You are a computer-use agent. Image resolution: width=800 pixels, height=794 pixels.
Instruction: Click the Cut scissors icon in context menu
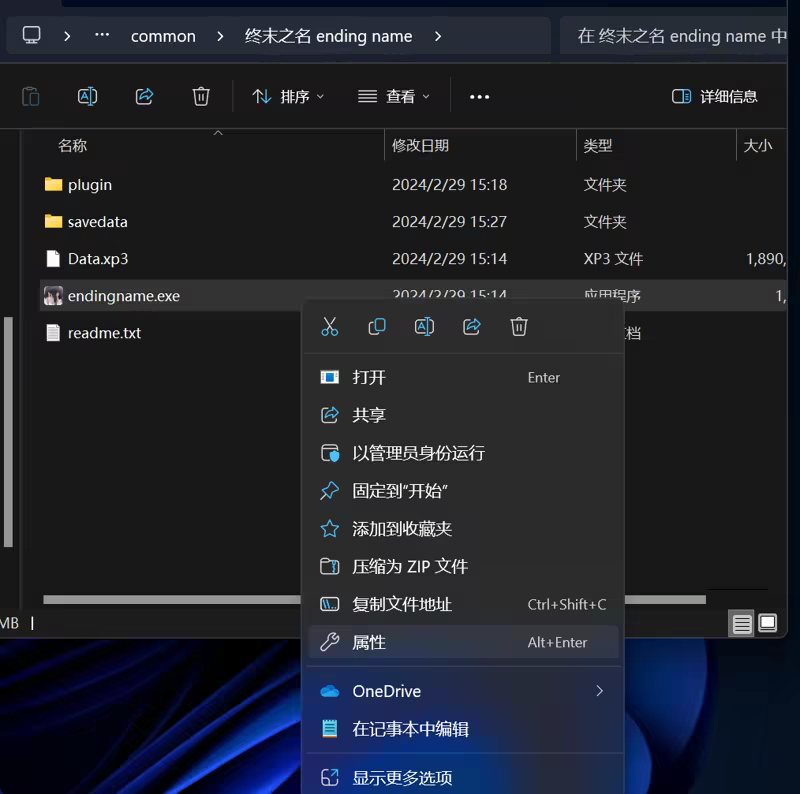point(330,326)
